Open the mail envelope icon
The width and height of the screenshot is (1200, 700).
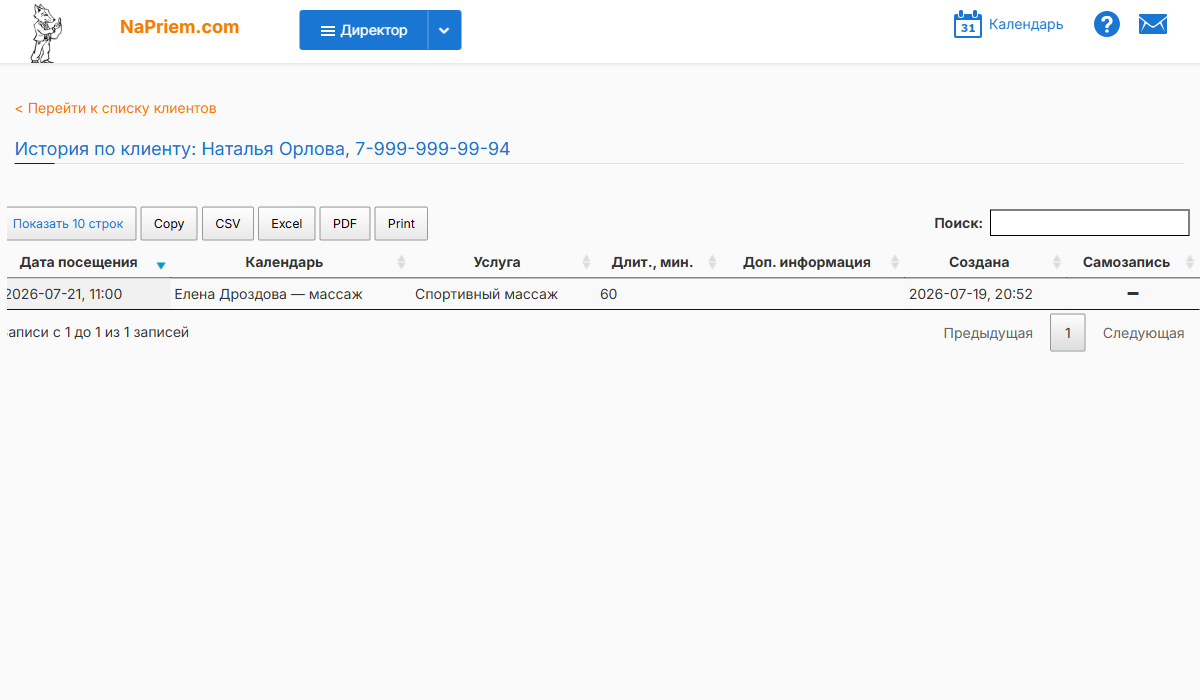click(1153, 24)
